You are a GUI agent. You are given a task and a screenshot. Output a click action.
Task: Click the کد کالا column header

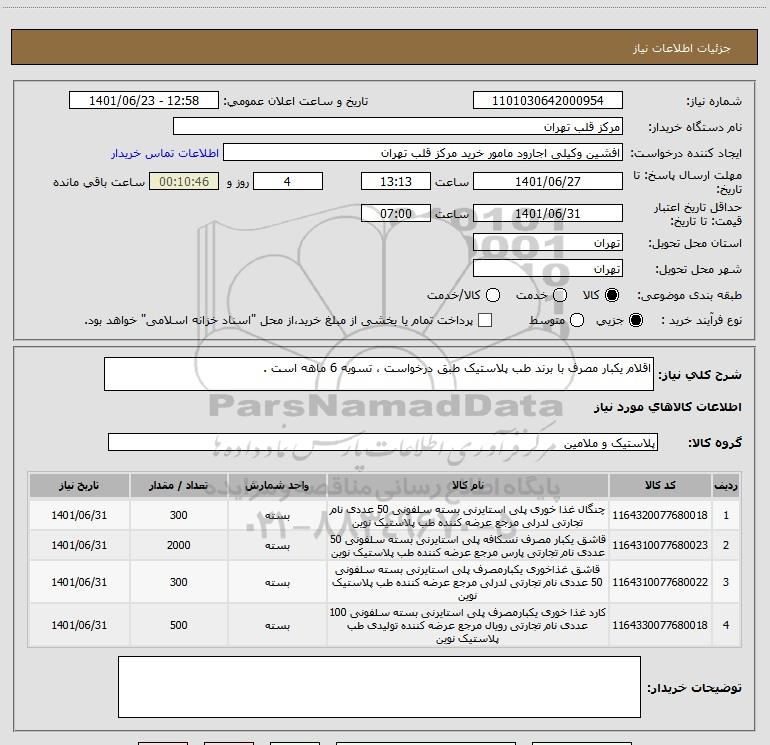point(660,486)
